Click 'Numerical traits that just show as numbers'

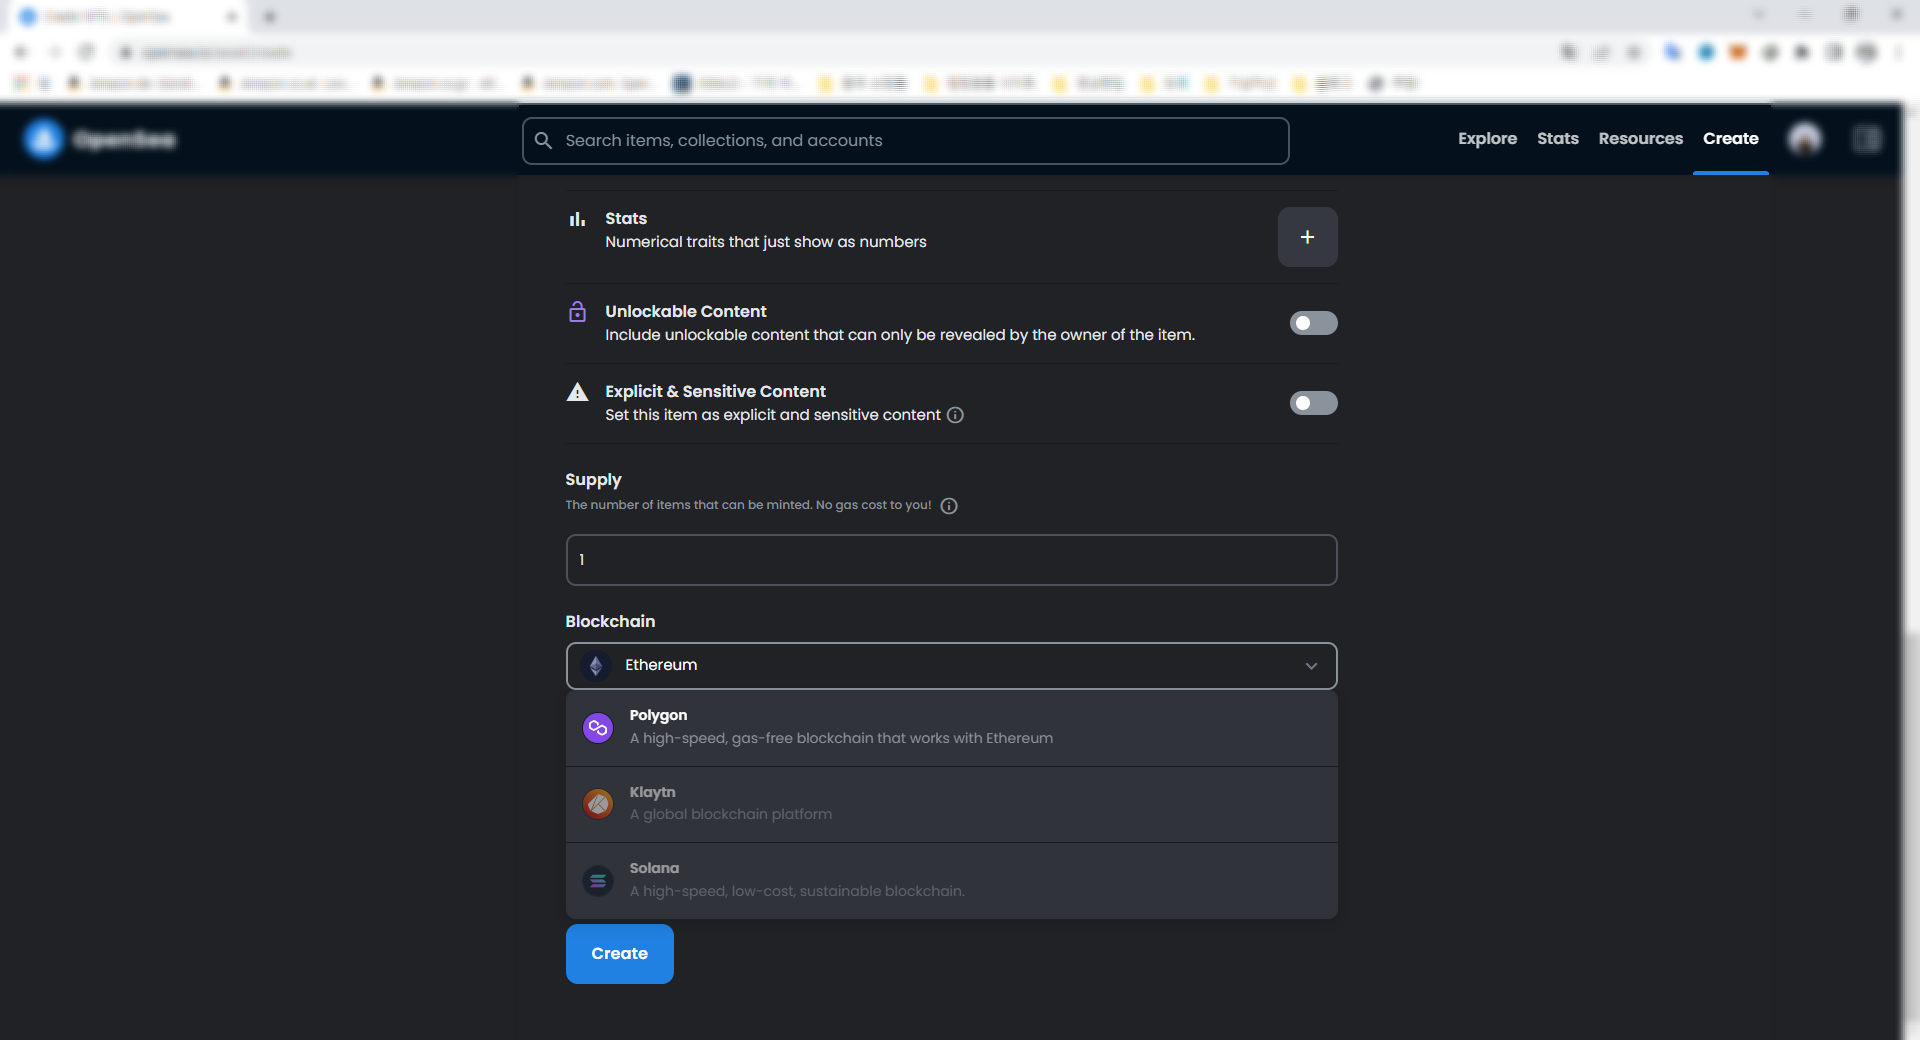(765, 242)
